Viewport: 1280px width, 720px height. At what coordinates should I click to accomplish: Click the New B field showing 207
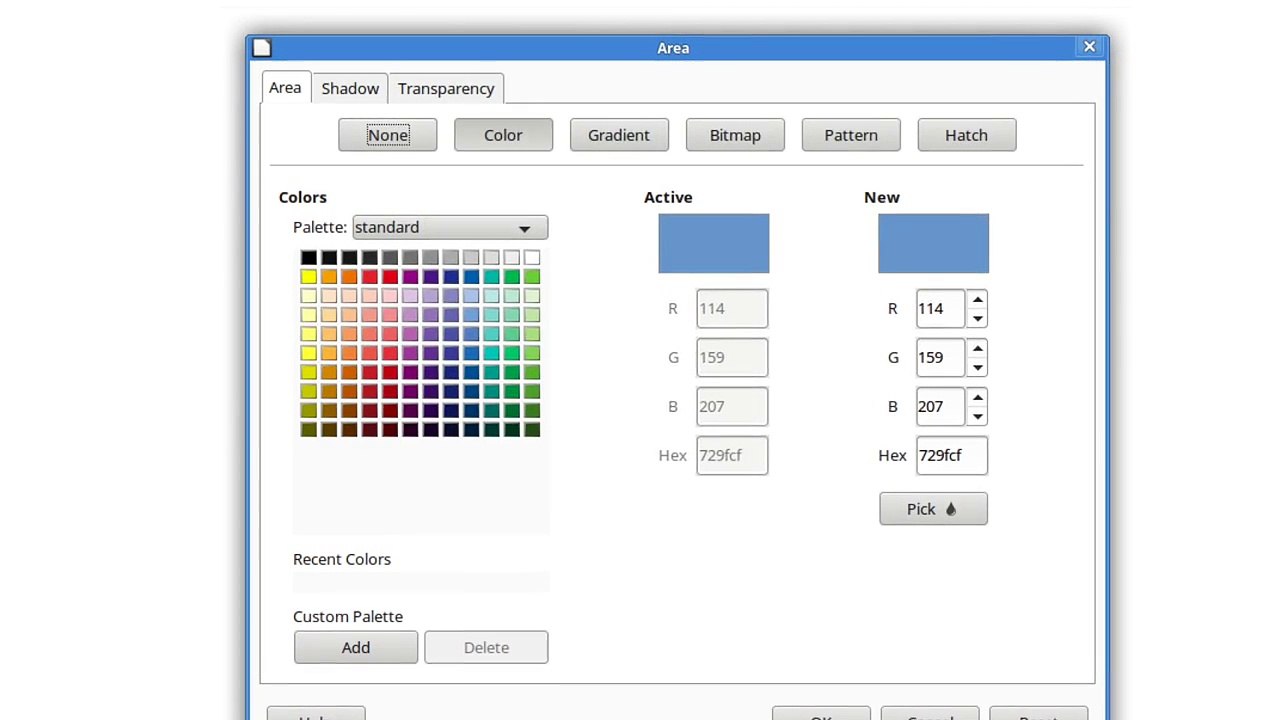(941, 406)
